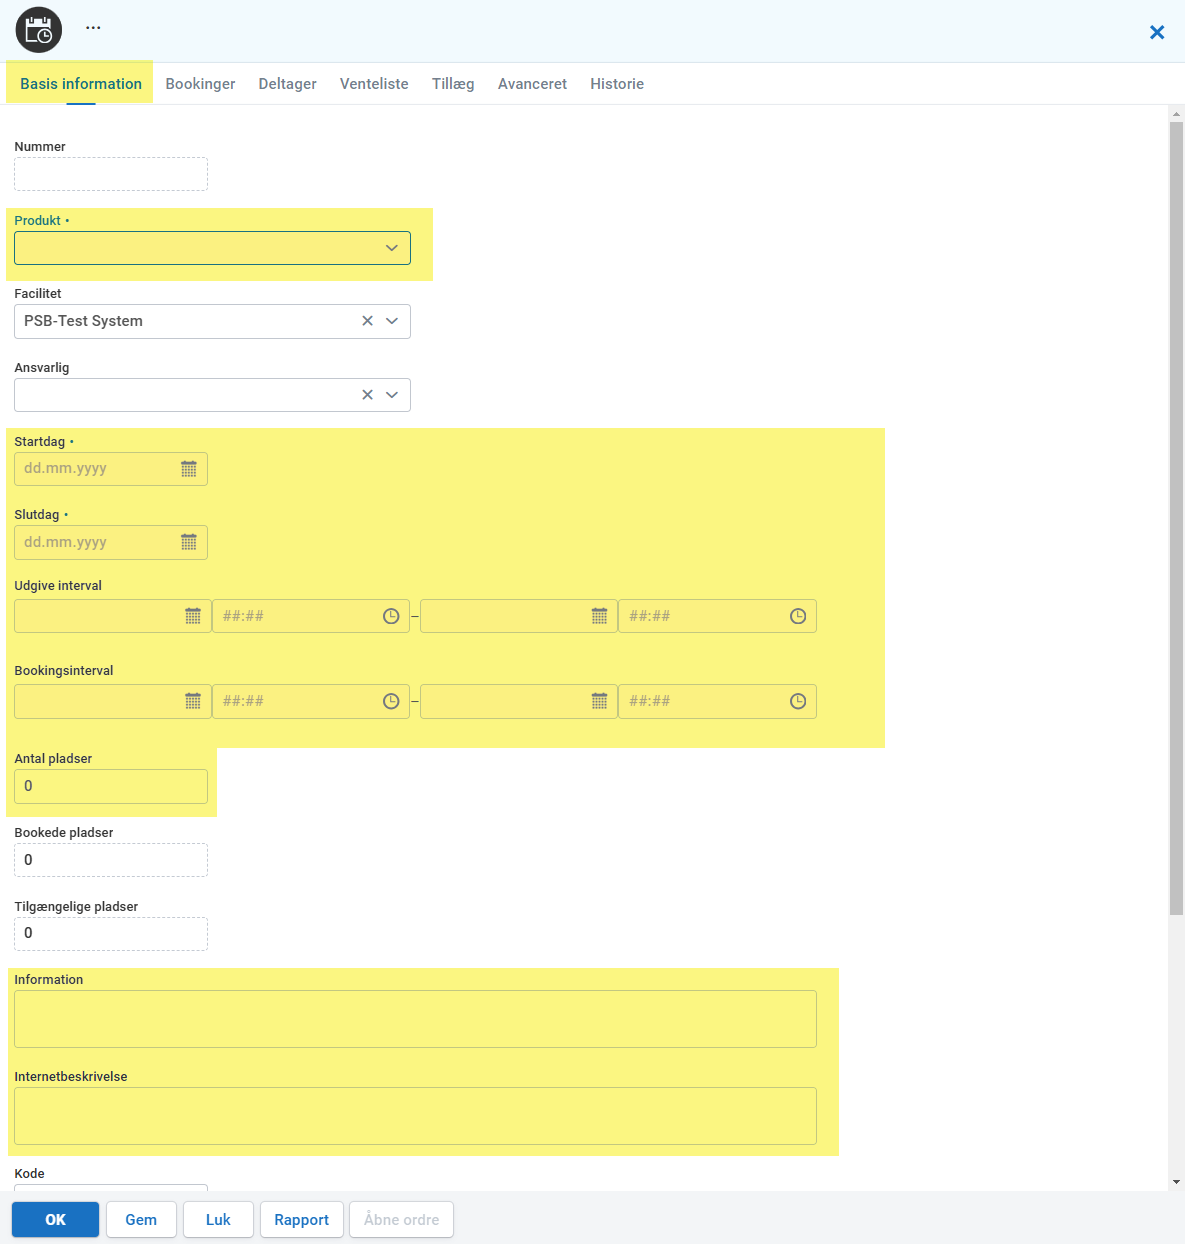This screenshot has width=1185, height=1244.
Task: Open calendar for Bookingsinterval end date
Action: (x=599, y=701)
